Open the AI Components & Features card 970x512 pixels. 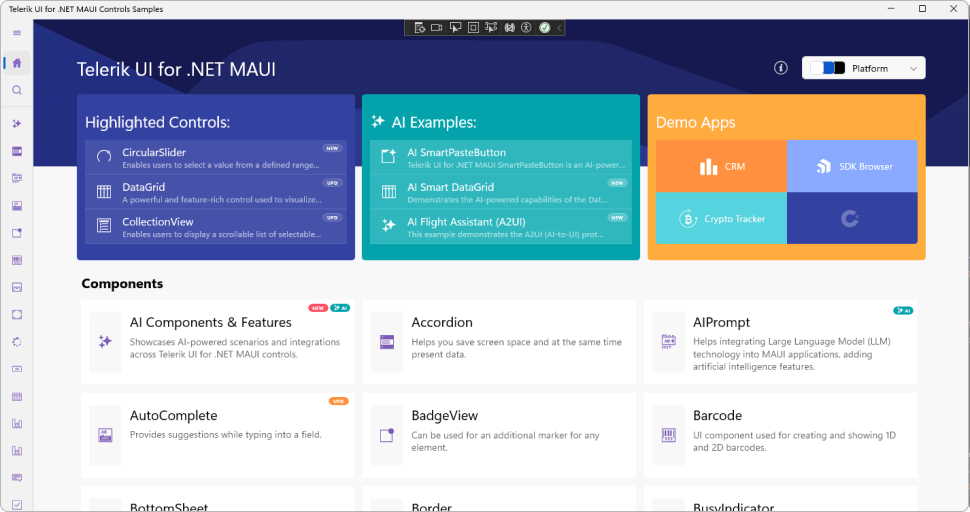217,342
